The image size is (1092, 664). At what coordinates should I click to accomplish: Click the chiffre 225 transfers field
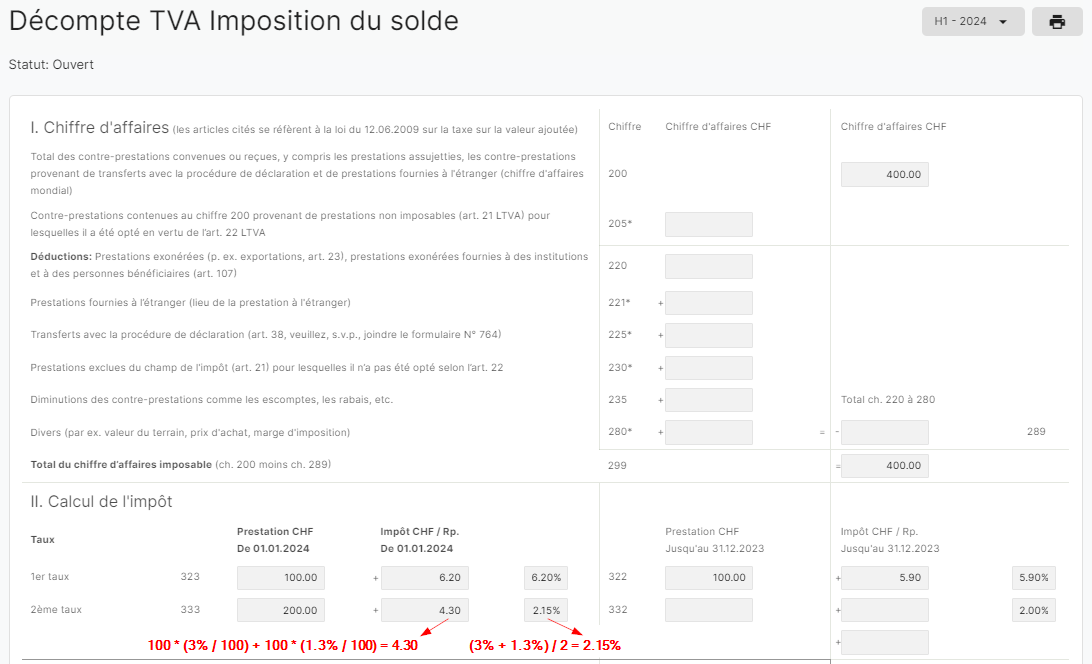[x=708, y=335]
